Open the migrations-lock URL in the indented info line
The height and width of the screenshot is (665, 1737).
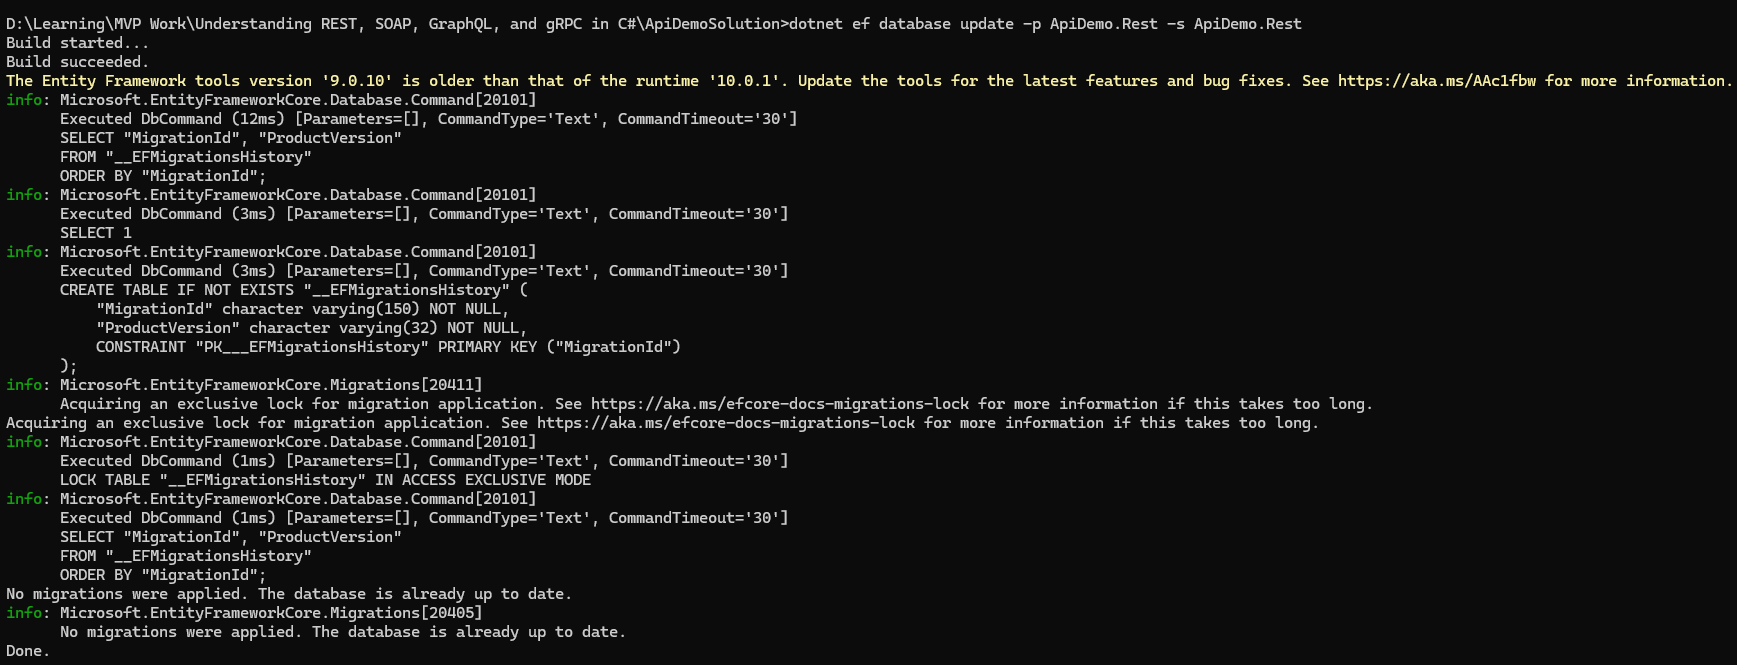(x=779, y=404)
